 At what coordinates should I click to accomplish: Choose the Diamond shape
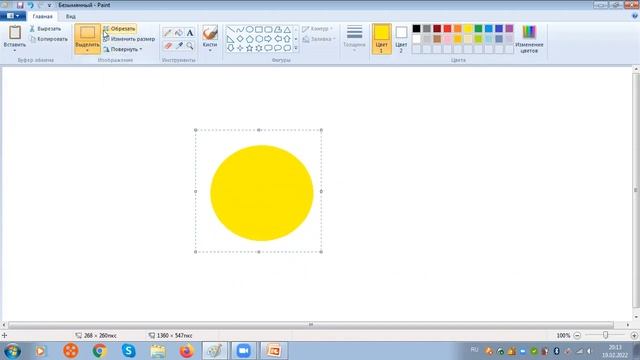[240, 39]
